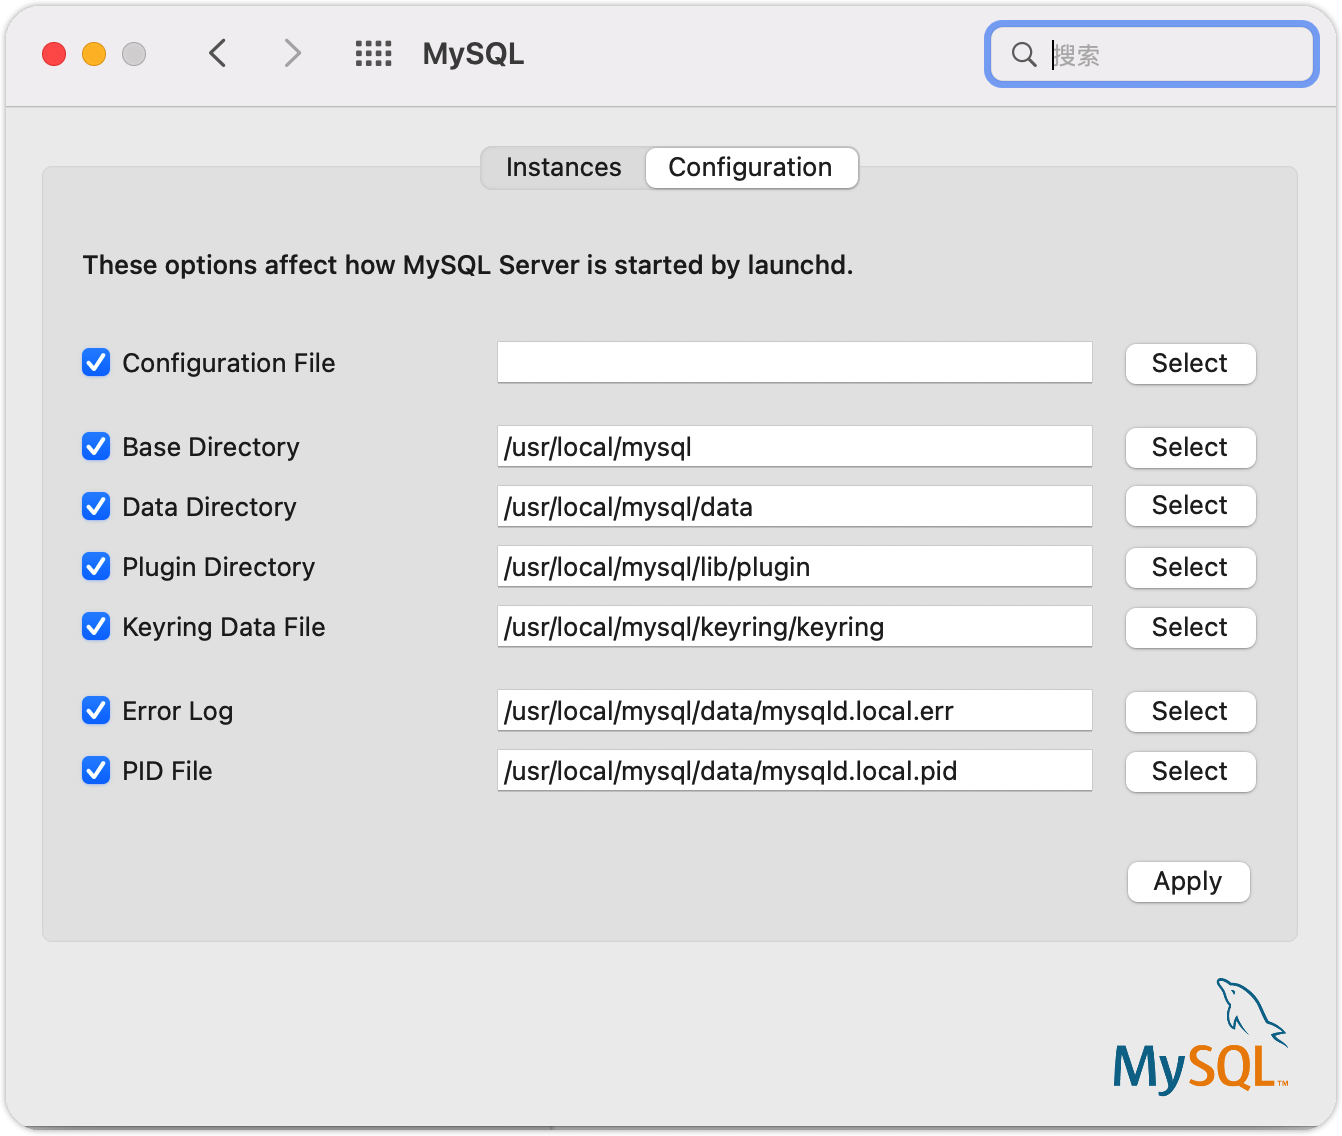Click Select beside the Plugin Directory path
This screenshot has height=1136, width=1342.
click(1190, 567)
